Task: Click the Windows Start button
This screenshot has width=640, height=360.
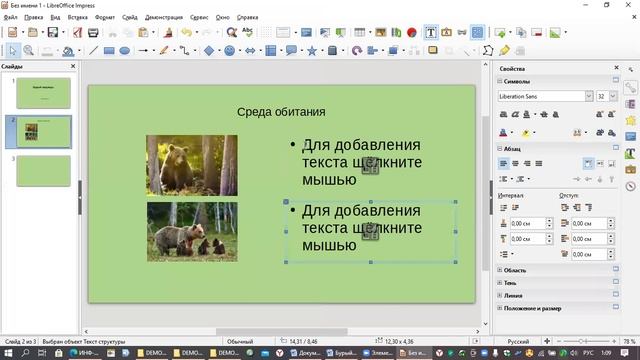Action: tap(8, 353)
